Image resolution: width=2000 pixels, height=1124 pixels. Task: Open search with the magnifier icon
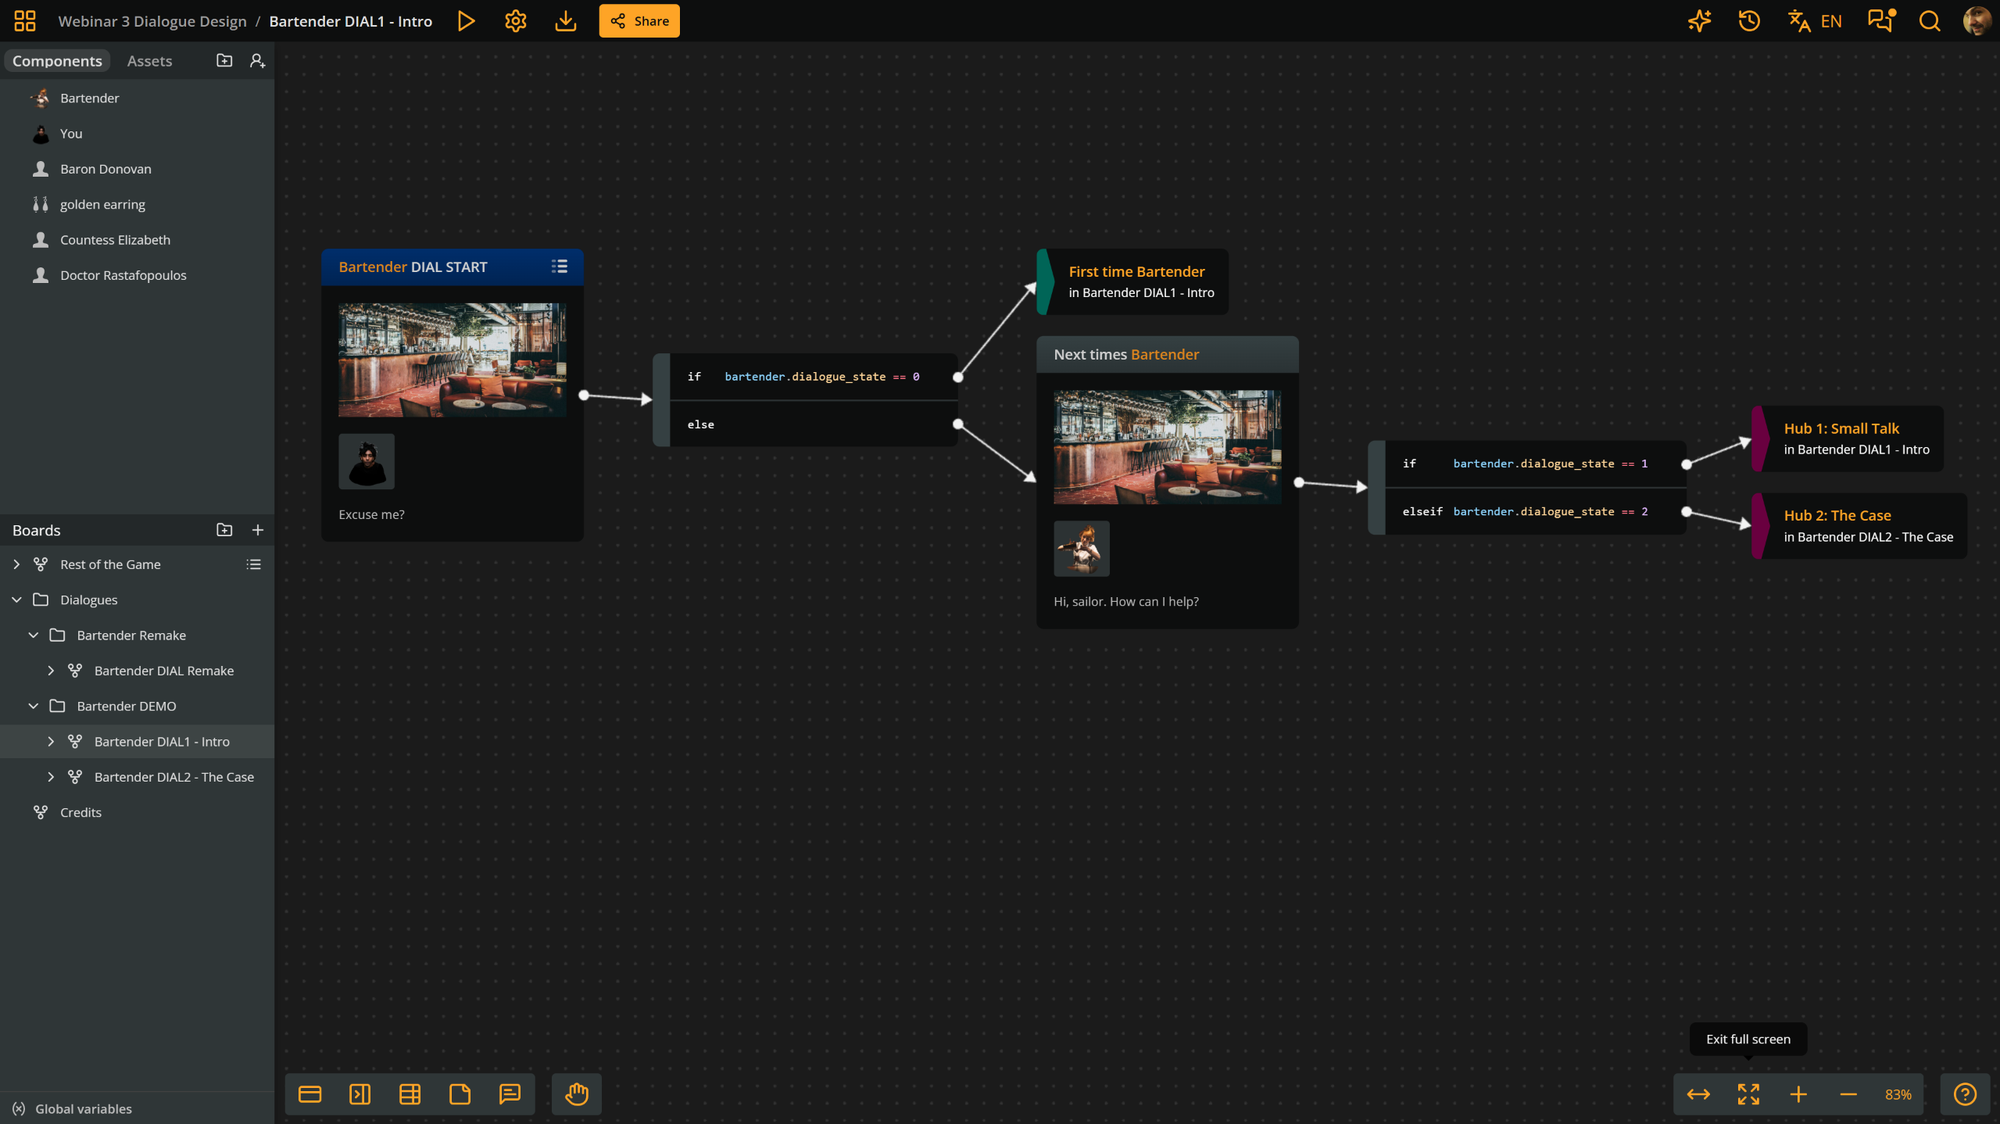click(1930, 21)
